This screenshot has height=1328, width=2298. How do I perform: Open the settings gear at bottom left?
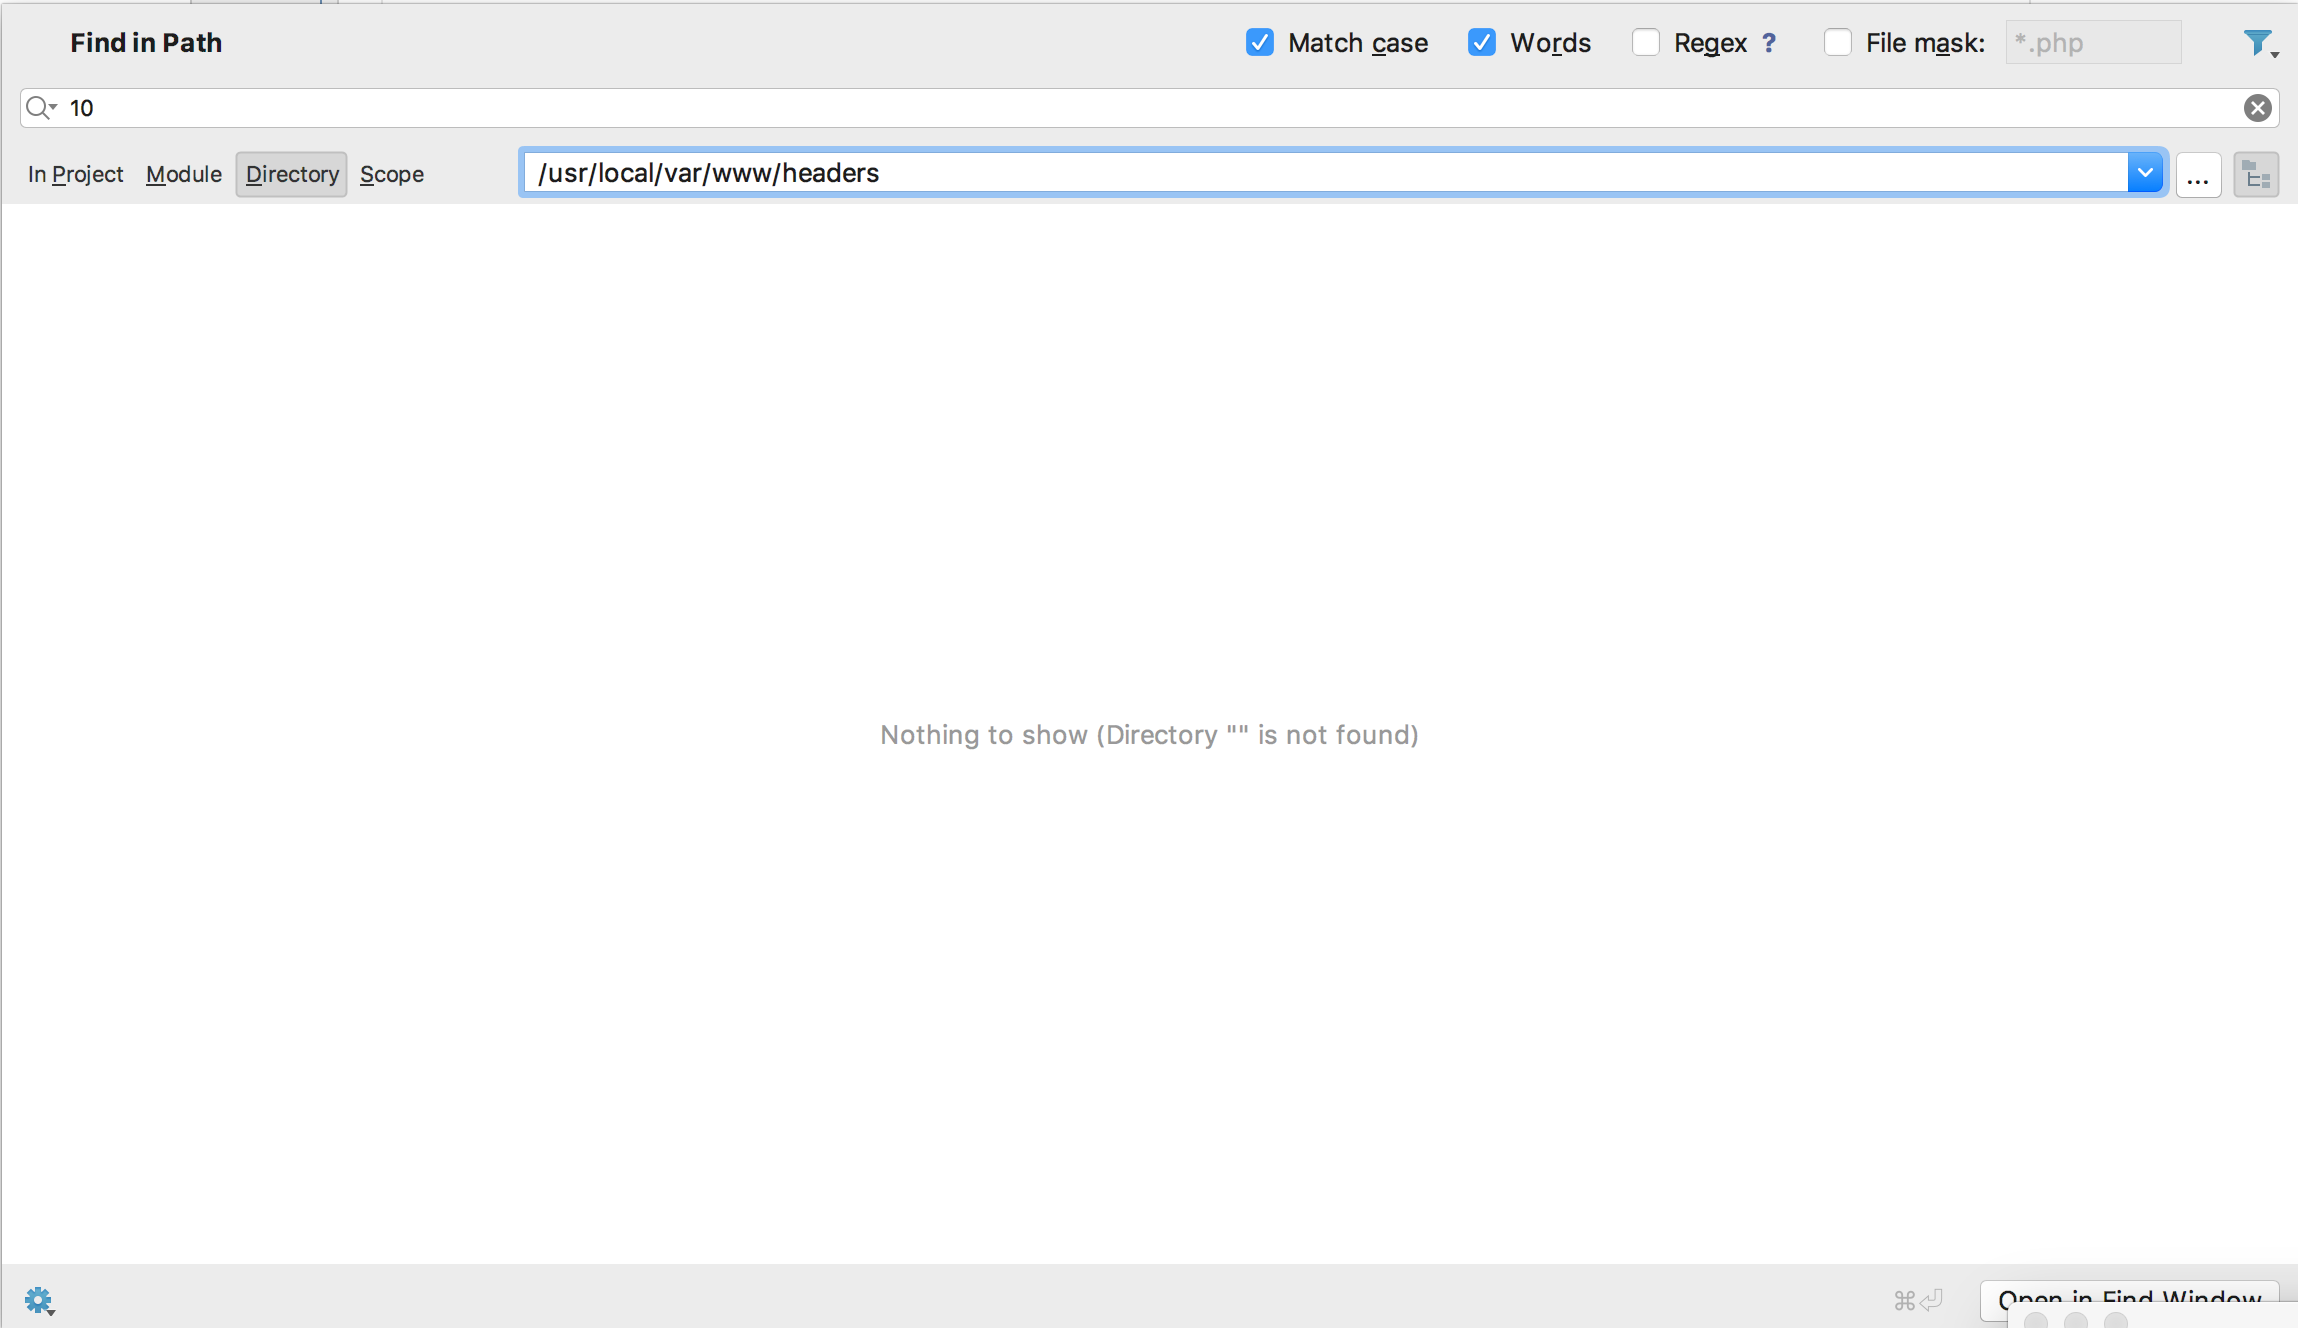38,1299
